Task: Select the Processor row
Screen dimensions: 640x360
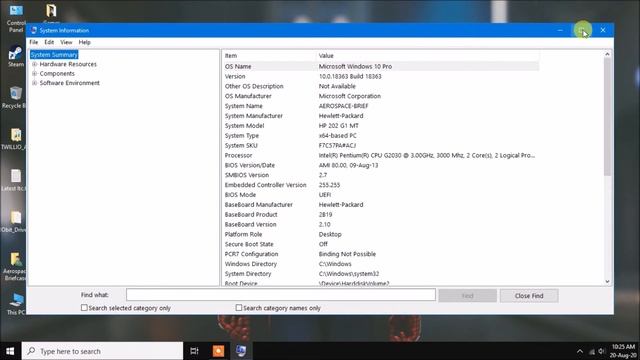Action: [x=381, y=155]
